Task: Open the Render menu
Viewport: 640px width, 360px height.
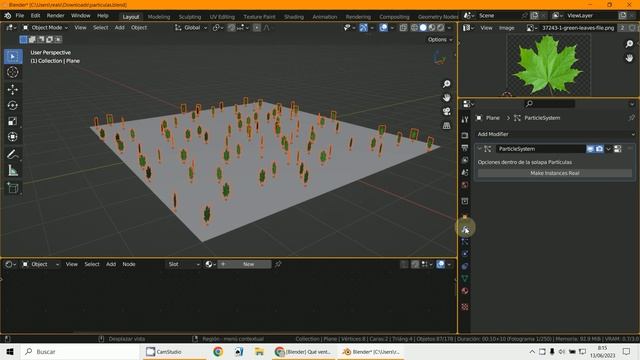Action: pyautogui.click(x=56, y=16)
